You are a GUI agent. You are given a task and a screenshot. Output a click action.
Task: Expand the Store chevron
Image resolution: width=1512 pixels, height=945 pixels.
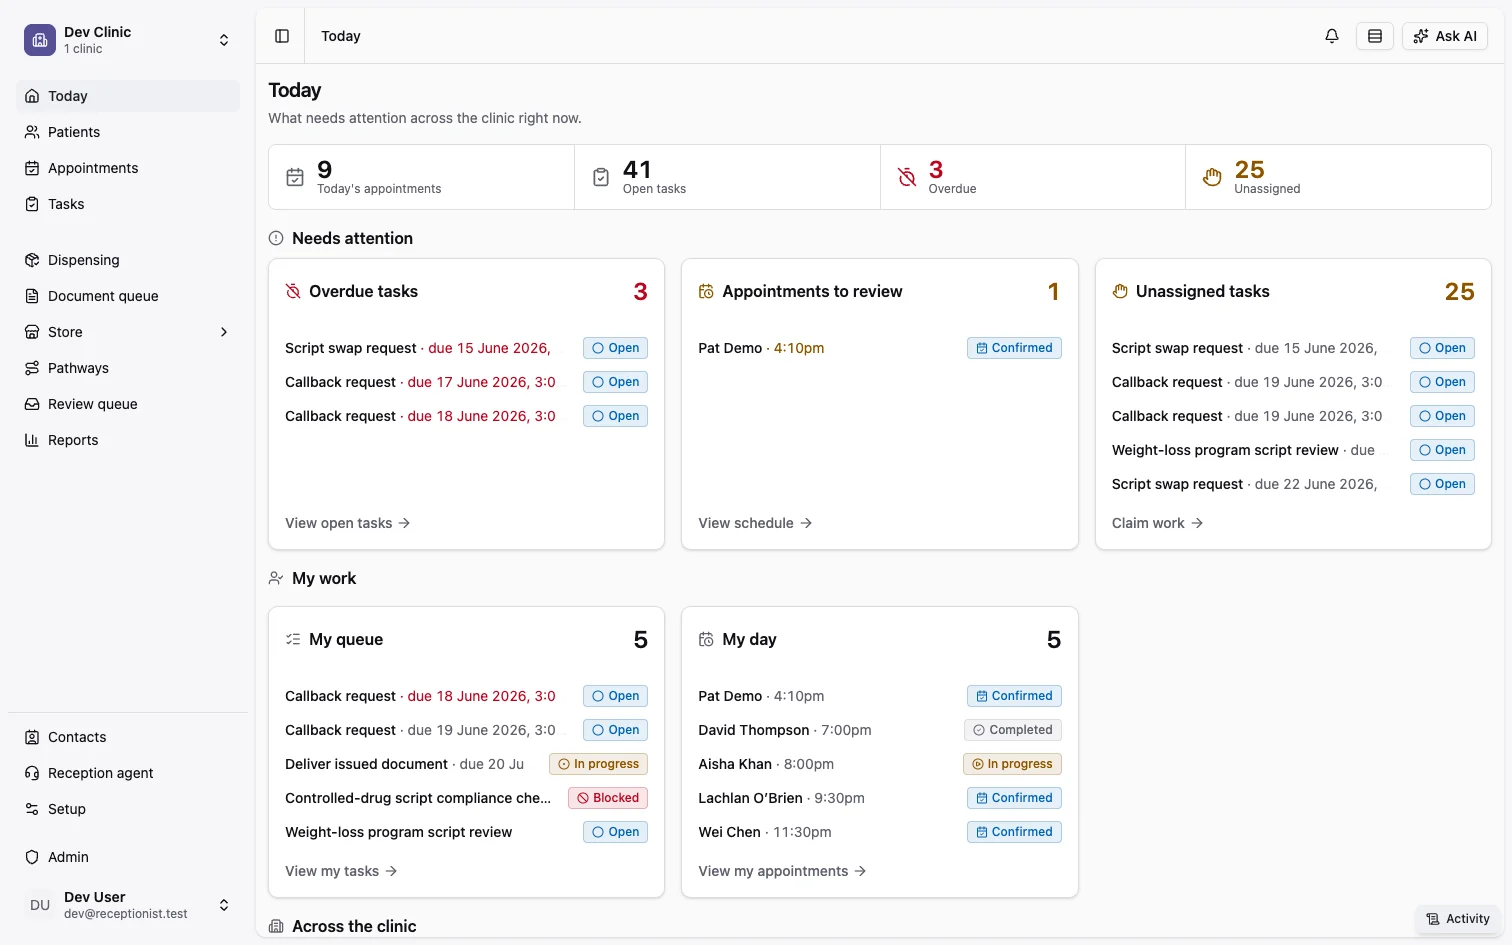(224, 332)
